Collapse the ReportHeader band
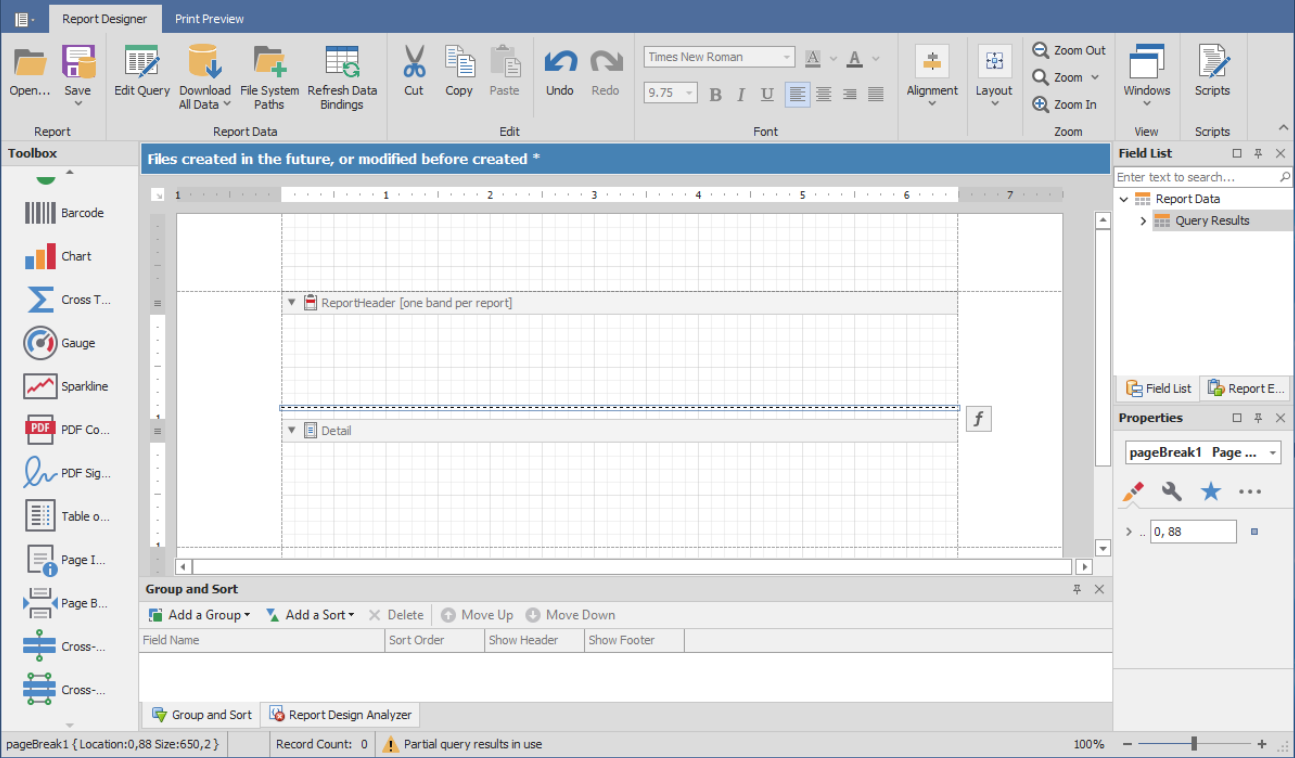 tap(292, 302)
